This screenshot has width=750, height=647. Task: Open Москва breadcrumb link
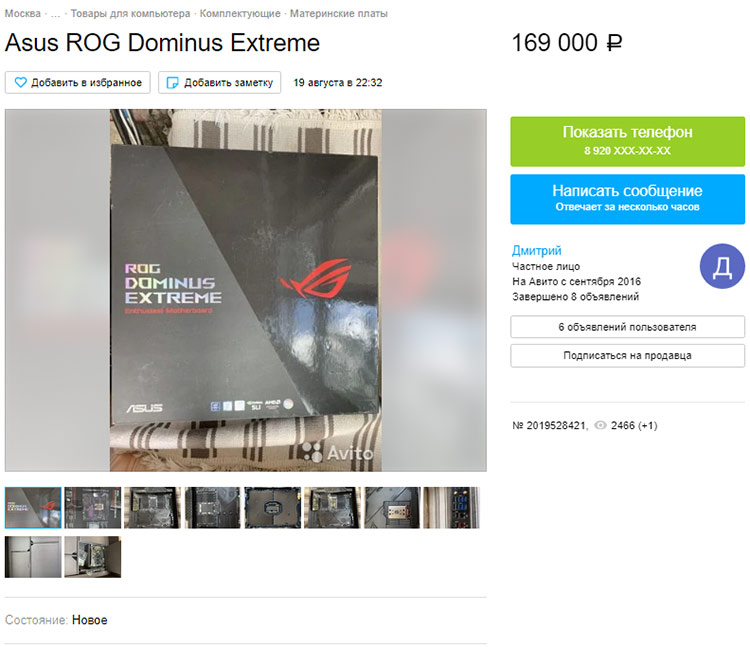tap(22, 13)
